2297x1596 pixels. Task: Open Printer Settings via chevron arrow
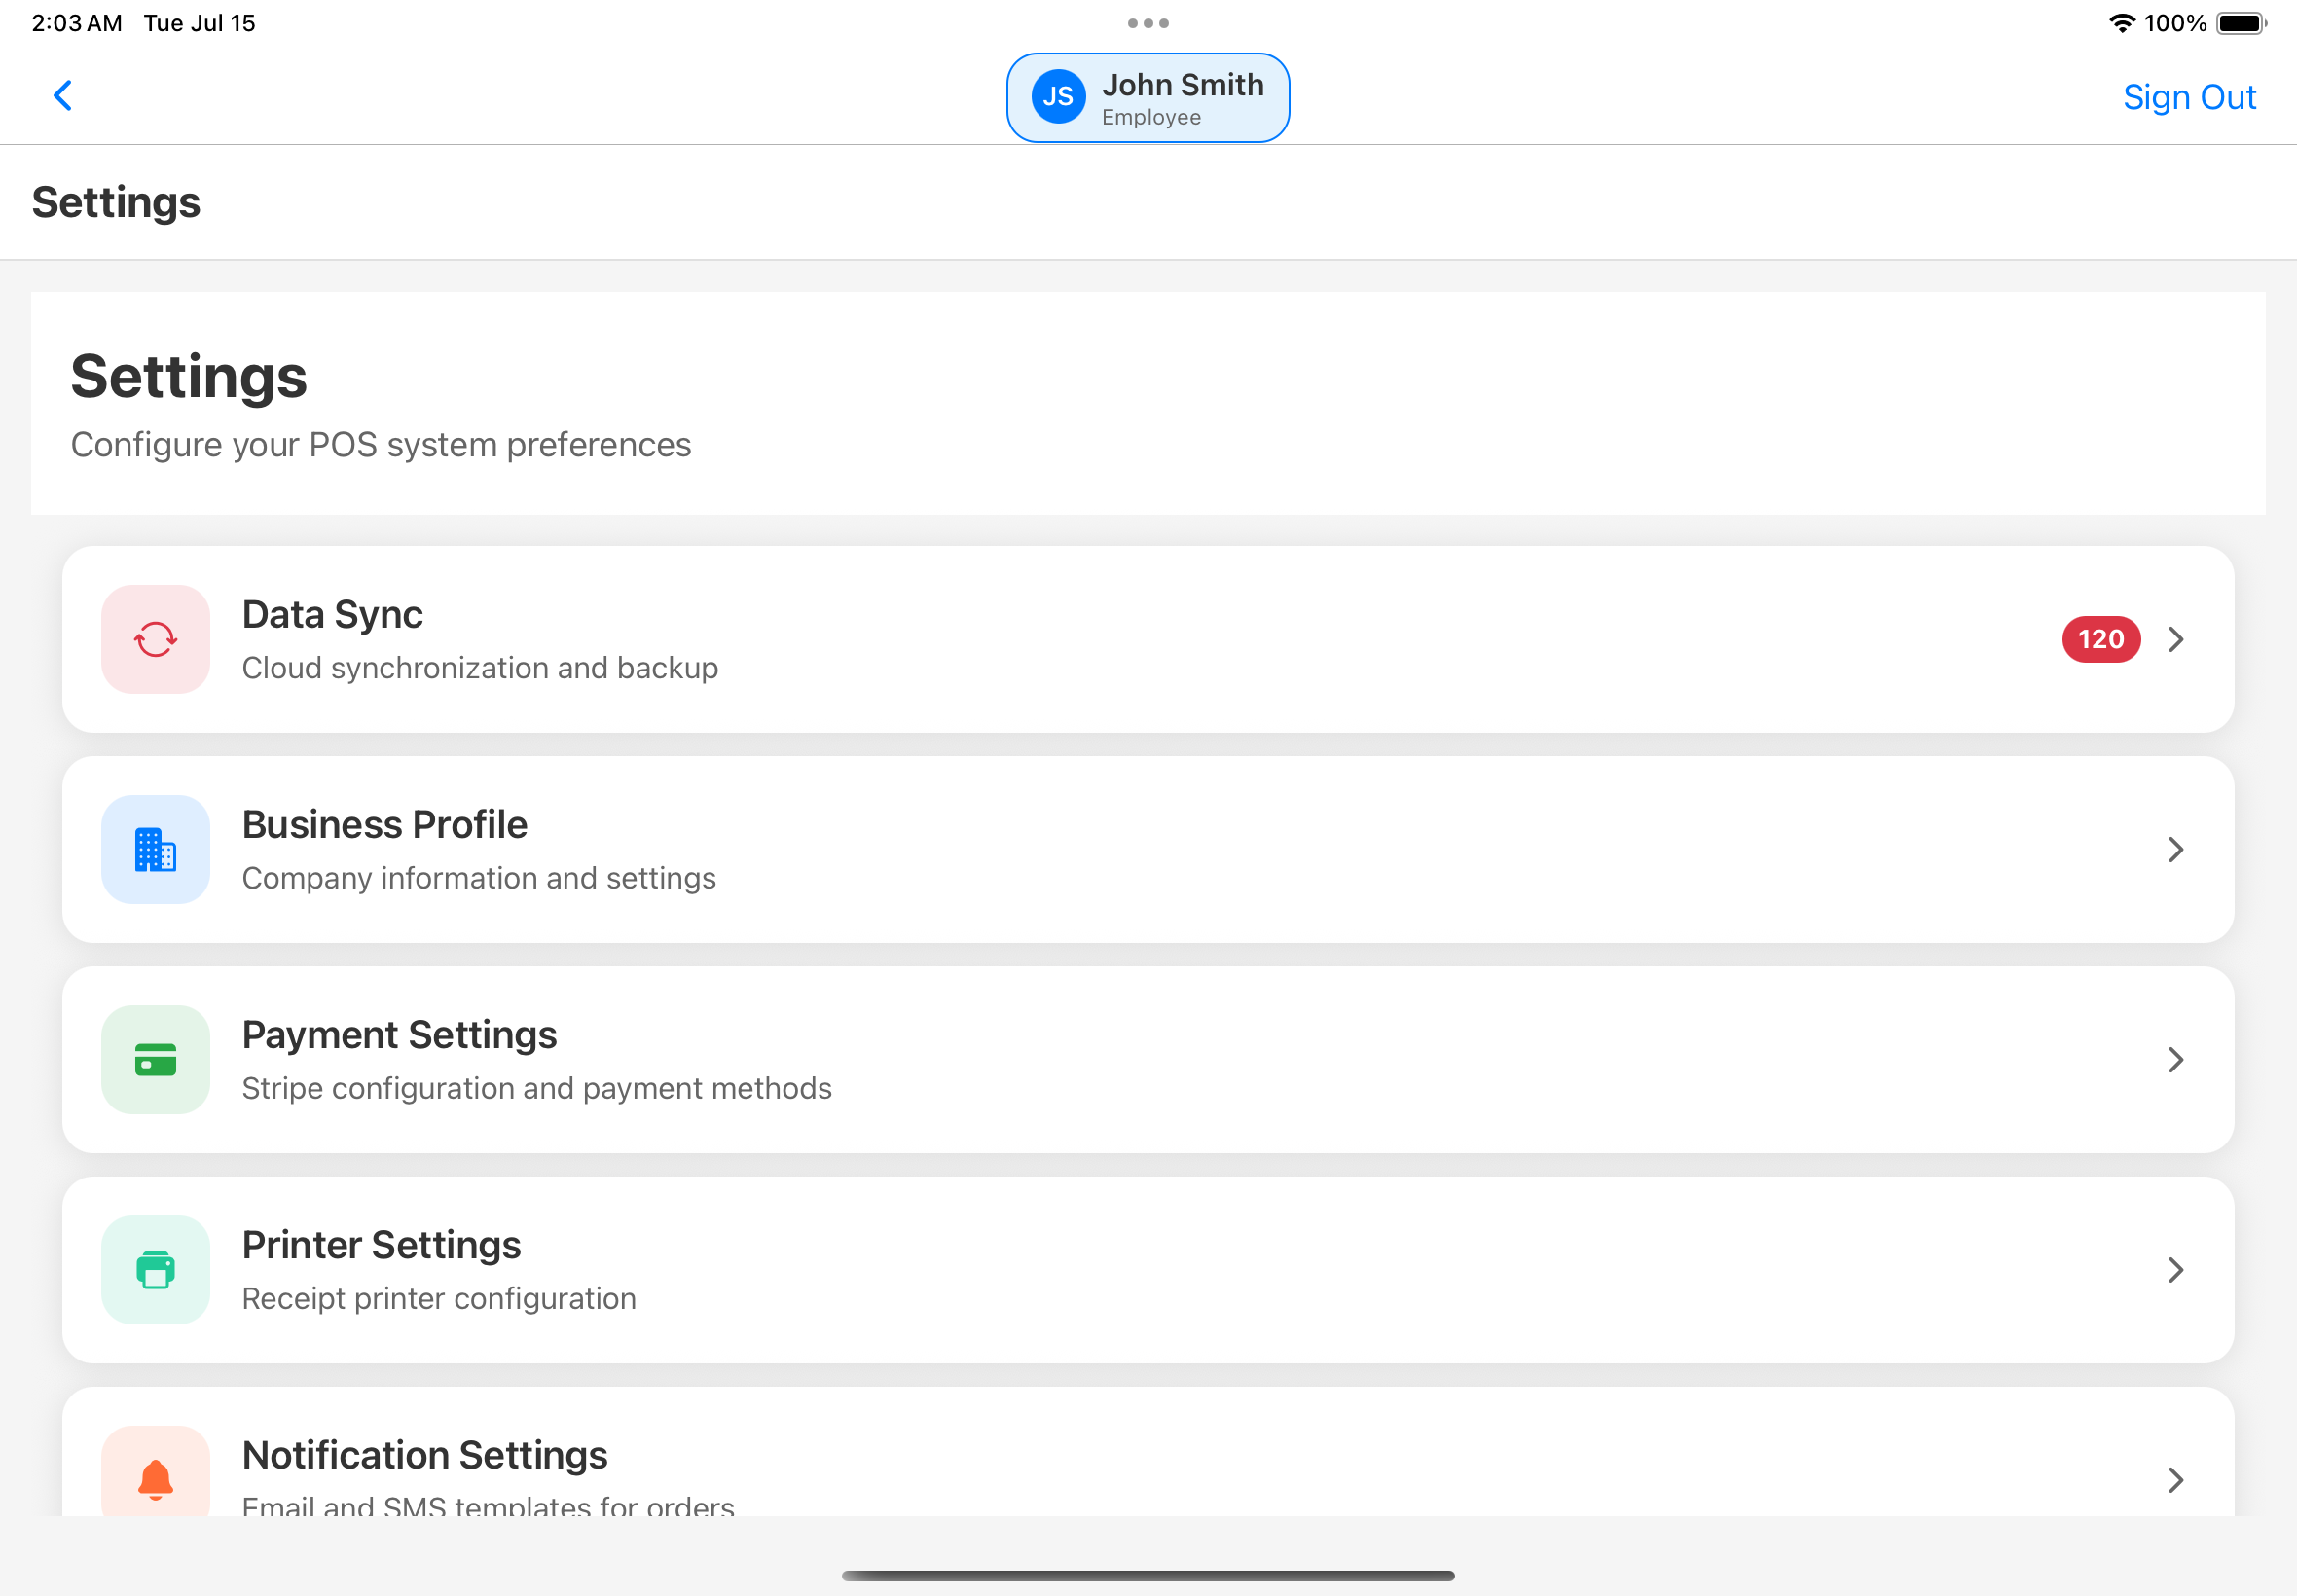pyautogui.click(x=2175, y=1269)
